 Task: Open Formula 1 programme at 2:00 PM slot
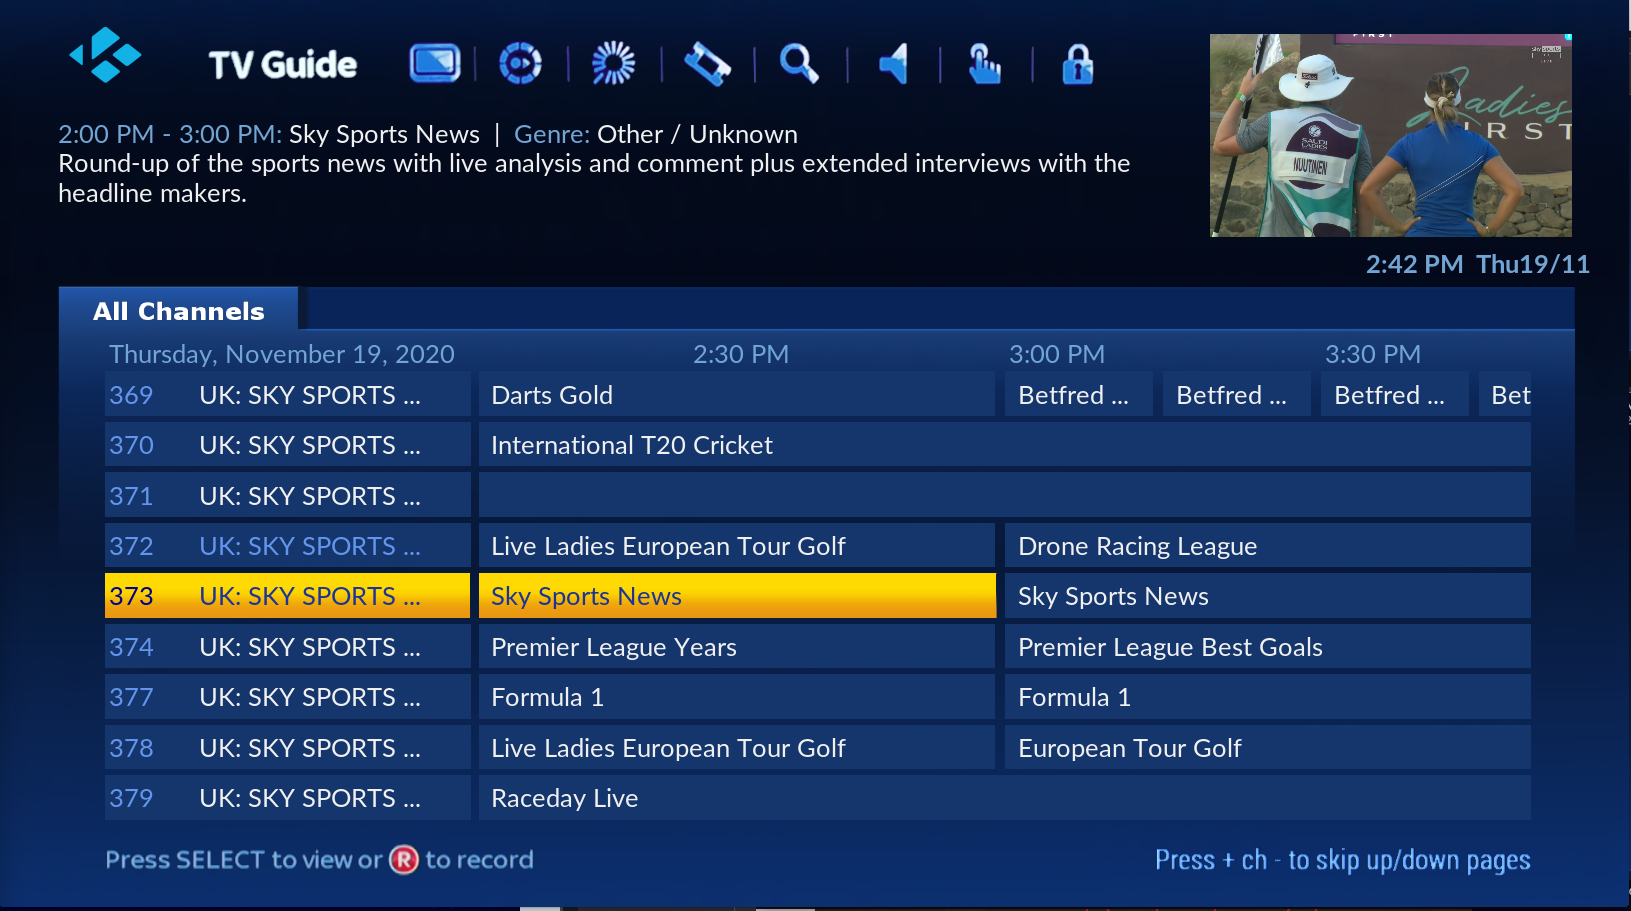coord(737,697)
